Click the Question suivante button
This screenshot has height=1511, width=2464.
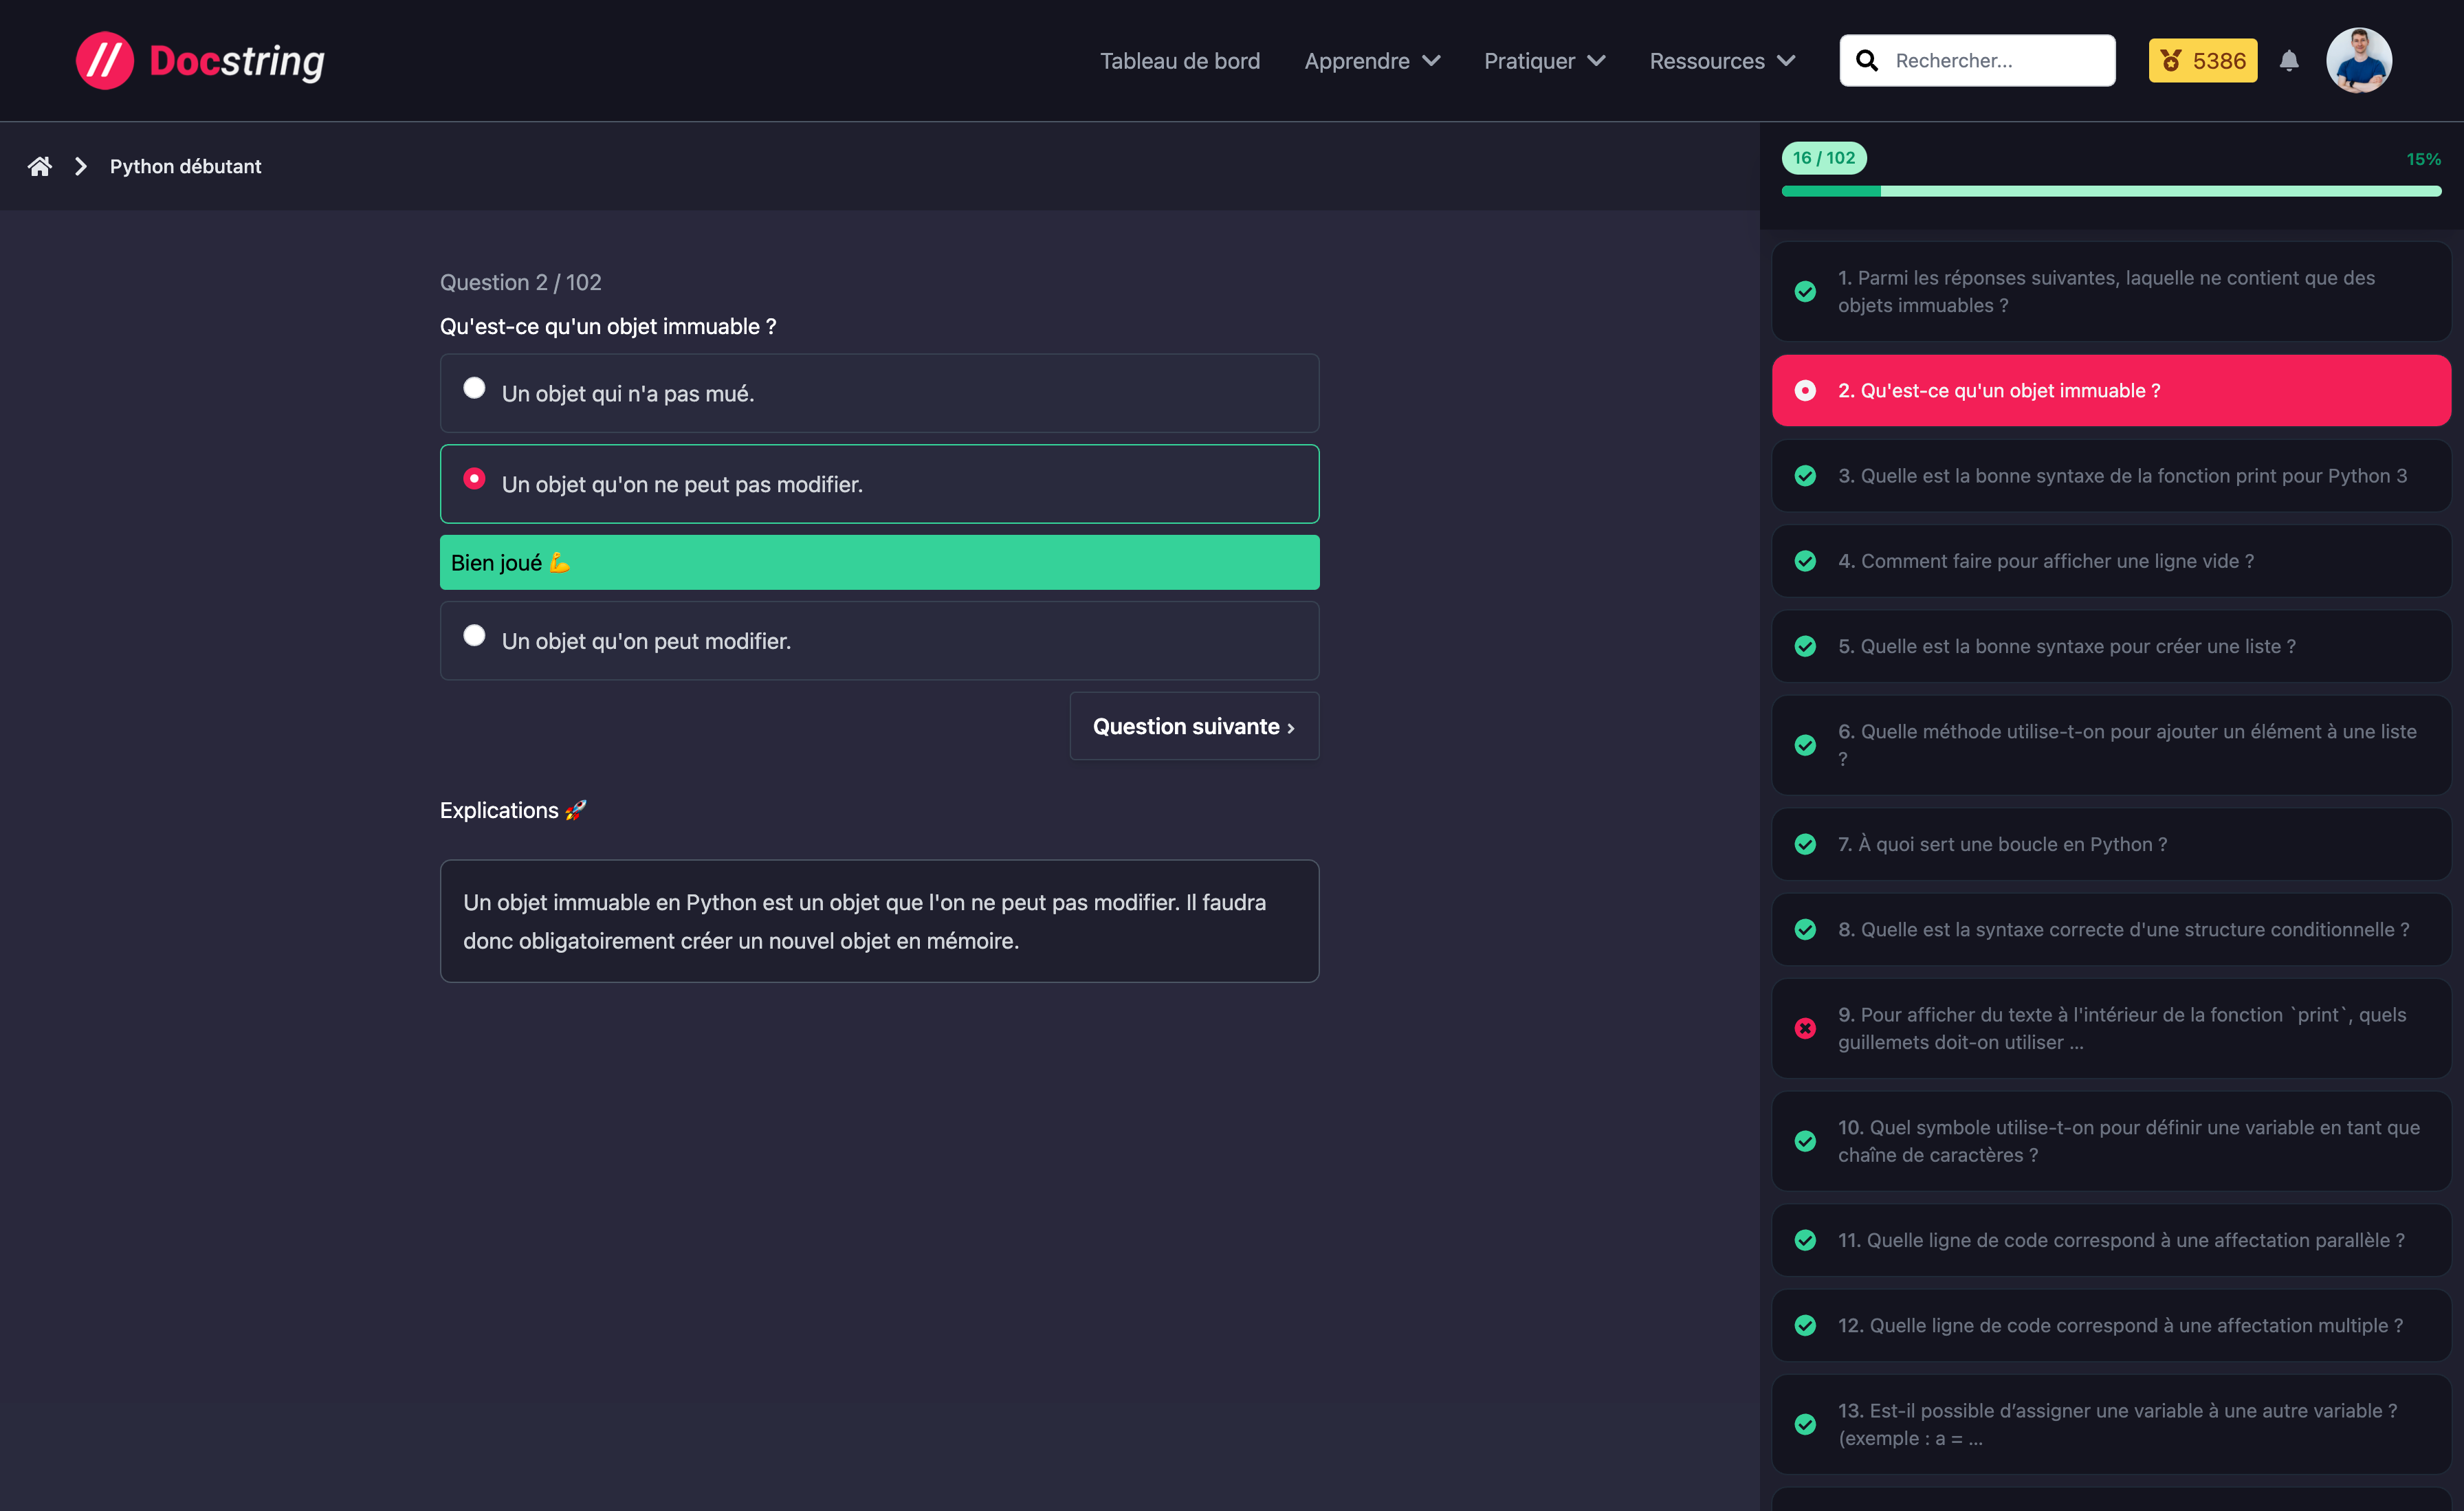point(1193,726)
